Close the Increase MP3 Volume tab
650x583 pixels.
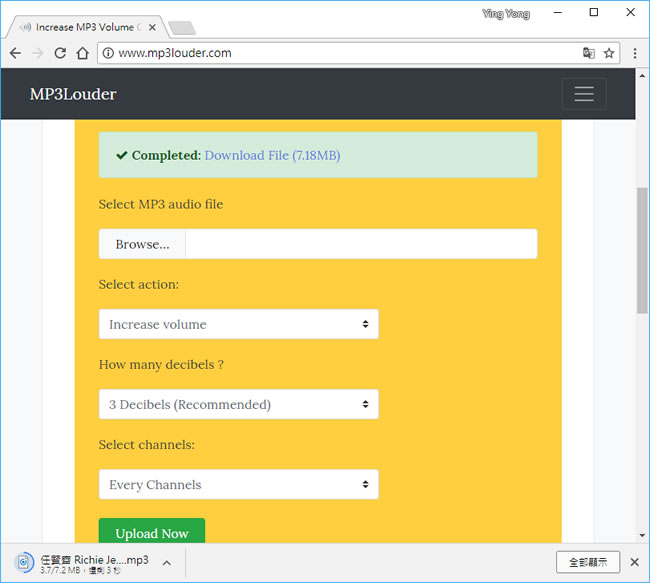click(x=152, y=27)
